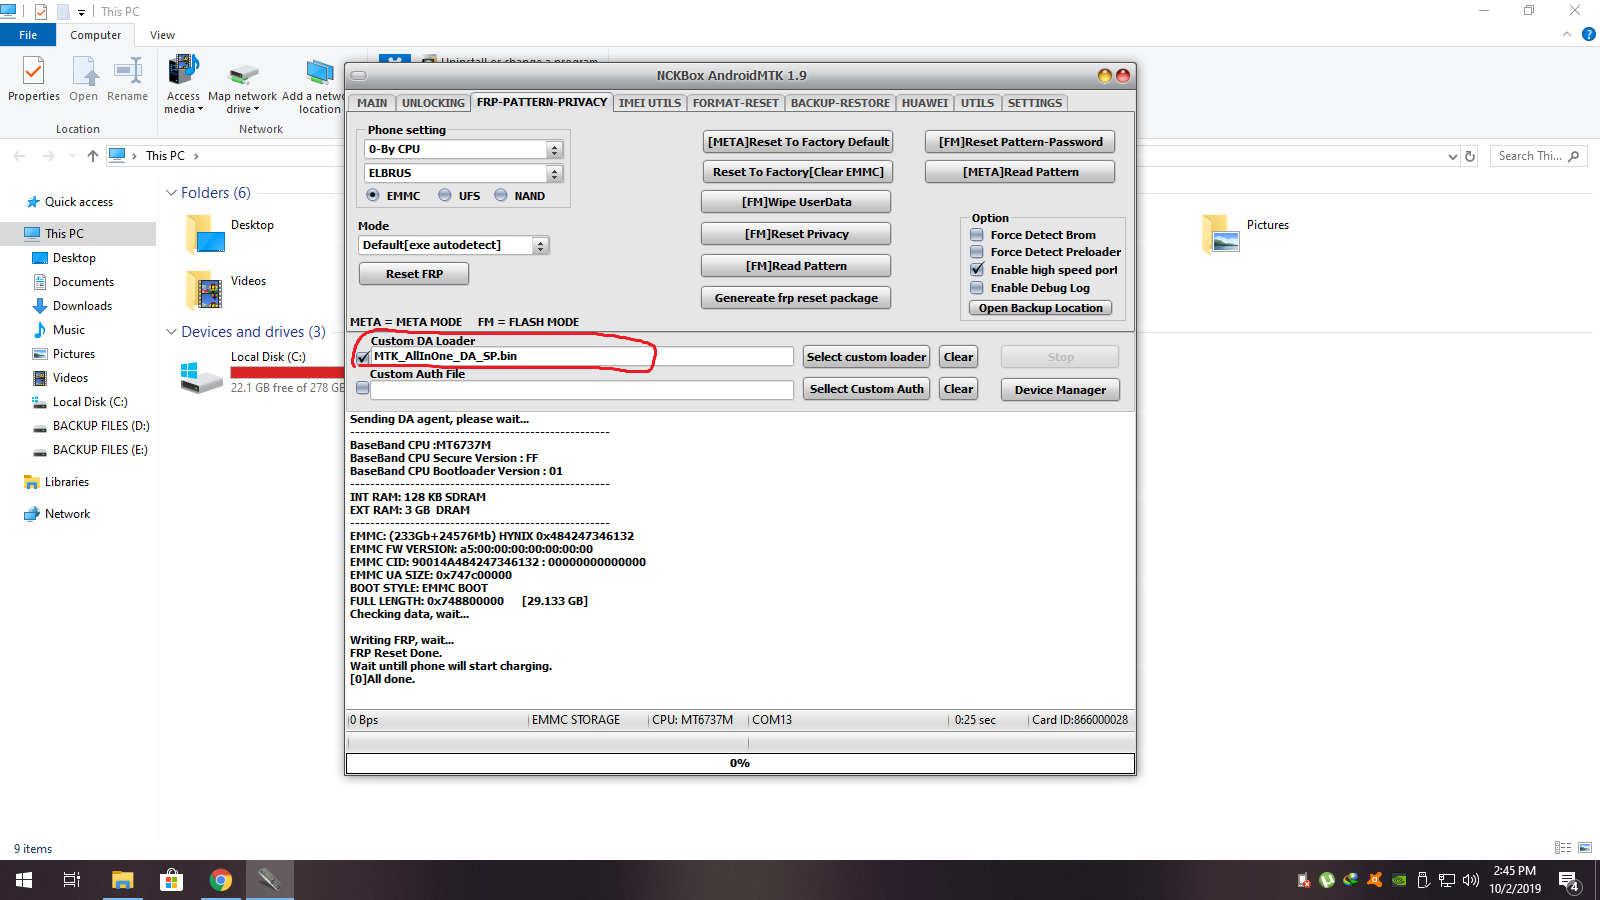Open the Windows Start menu
The width and height of the screenshot is (1600, 900).
(x=24, y=880)
